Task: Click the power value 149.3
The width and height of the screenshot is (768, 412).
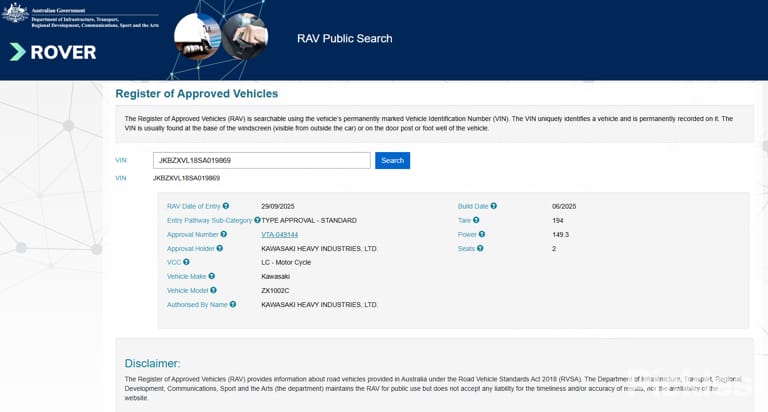Action: tap(560, 235)
